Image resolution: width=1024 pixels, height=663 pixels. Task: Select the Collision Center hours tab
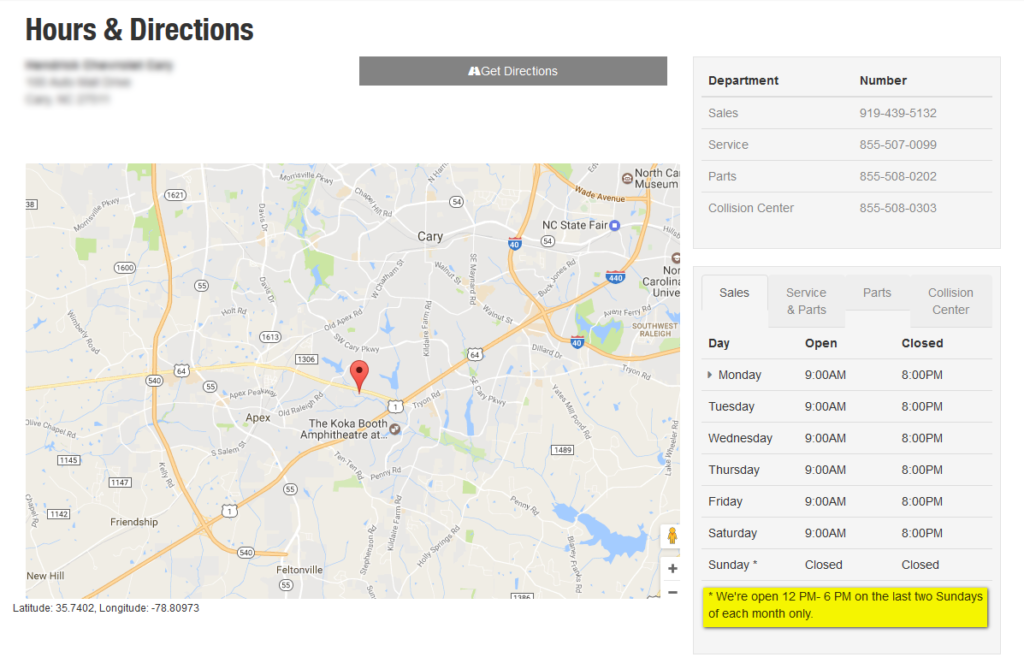click(x=950, y=301)
